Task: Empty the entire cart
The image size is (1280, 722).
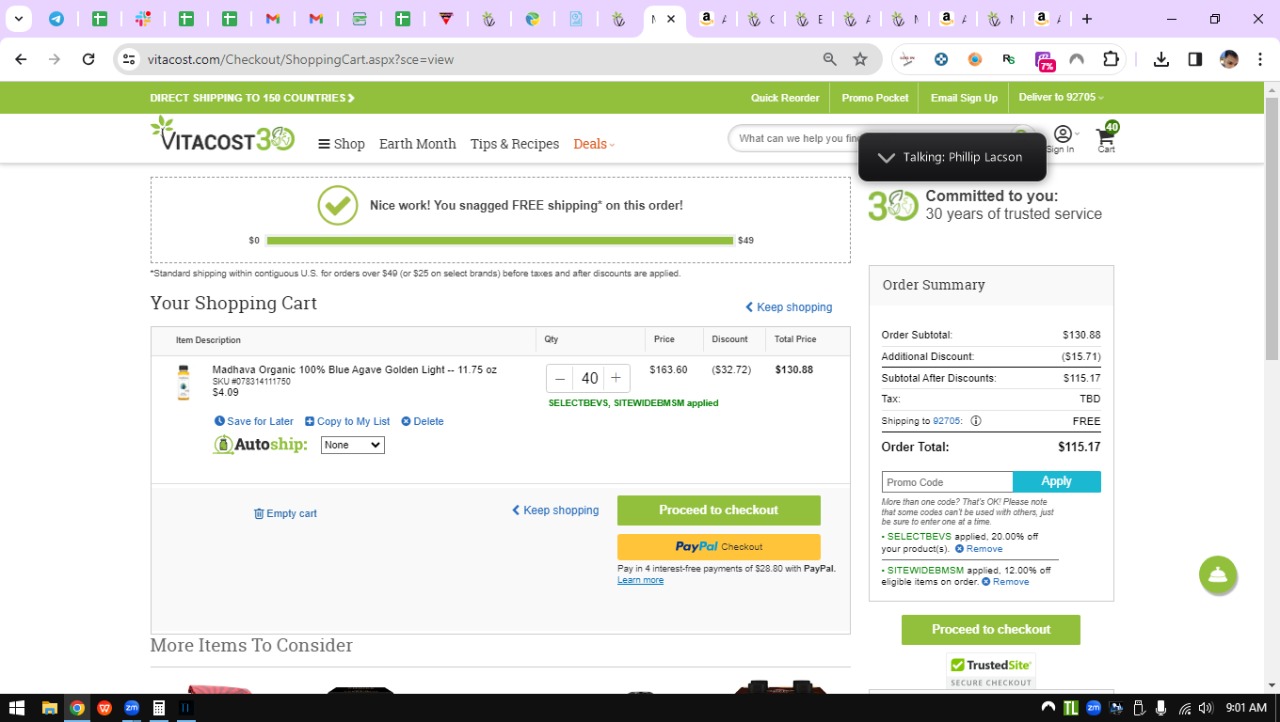Action: coord(285,513)
